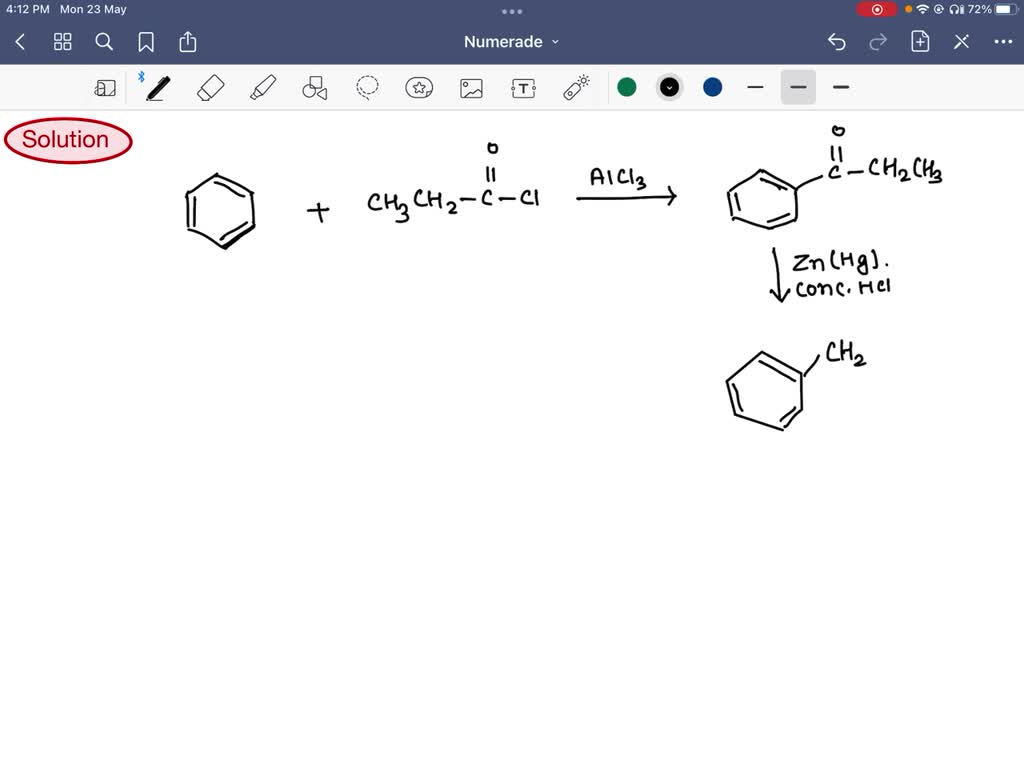Select the thin stroke width
1024x768 pixels.
(x=755, y=87)
